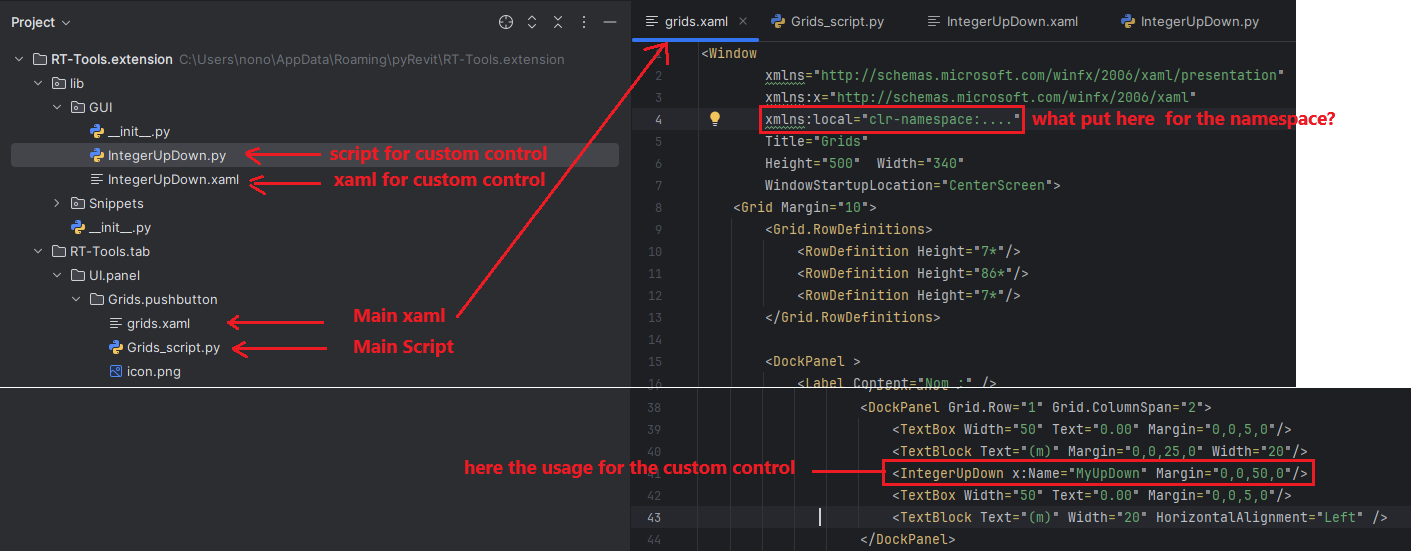The image size is (1415, 551).
Task: Select icon.png image file in tree
Action: point(152,371)
